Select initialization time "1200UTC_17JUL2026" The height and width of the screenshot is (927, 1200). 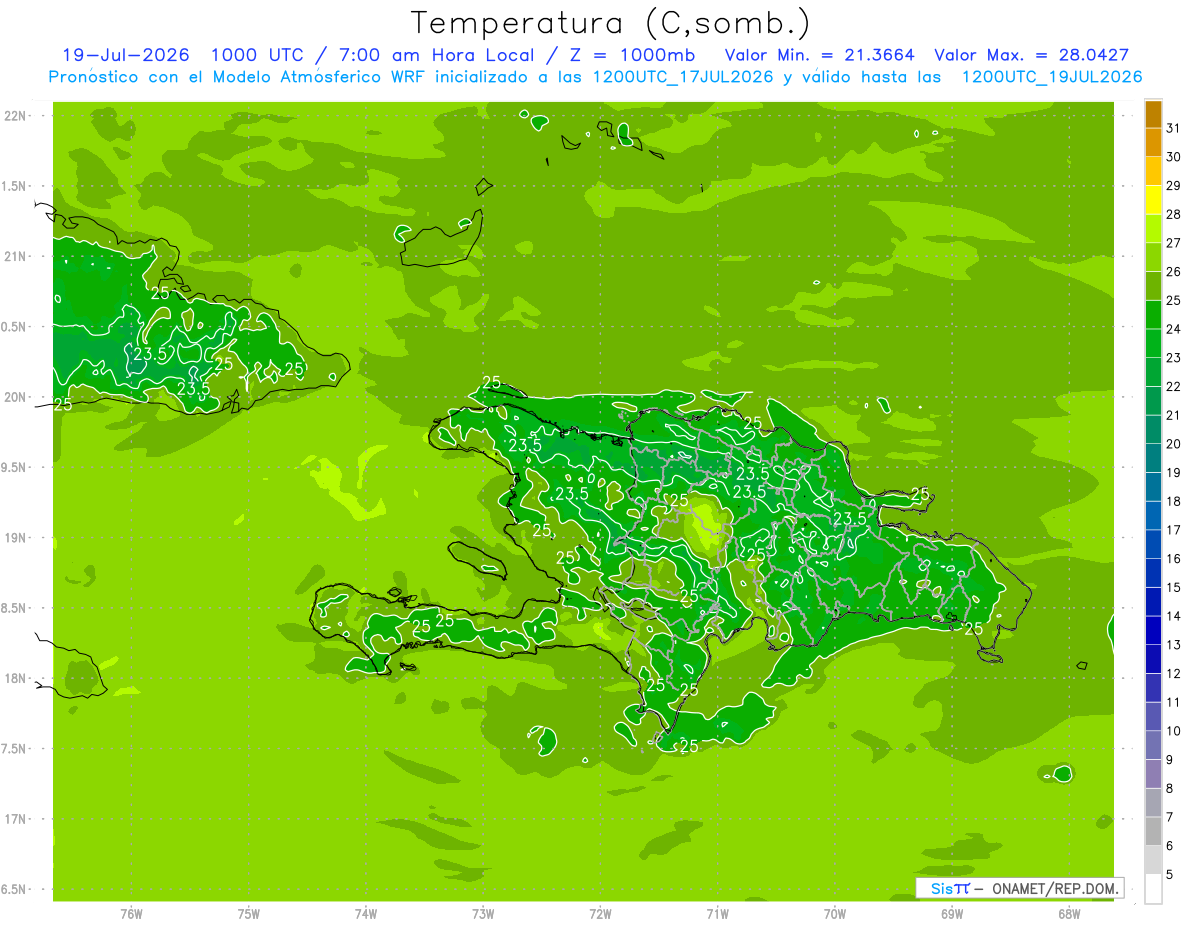click(683, 77)
